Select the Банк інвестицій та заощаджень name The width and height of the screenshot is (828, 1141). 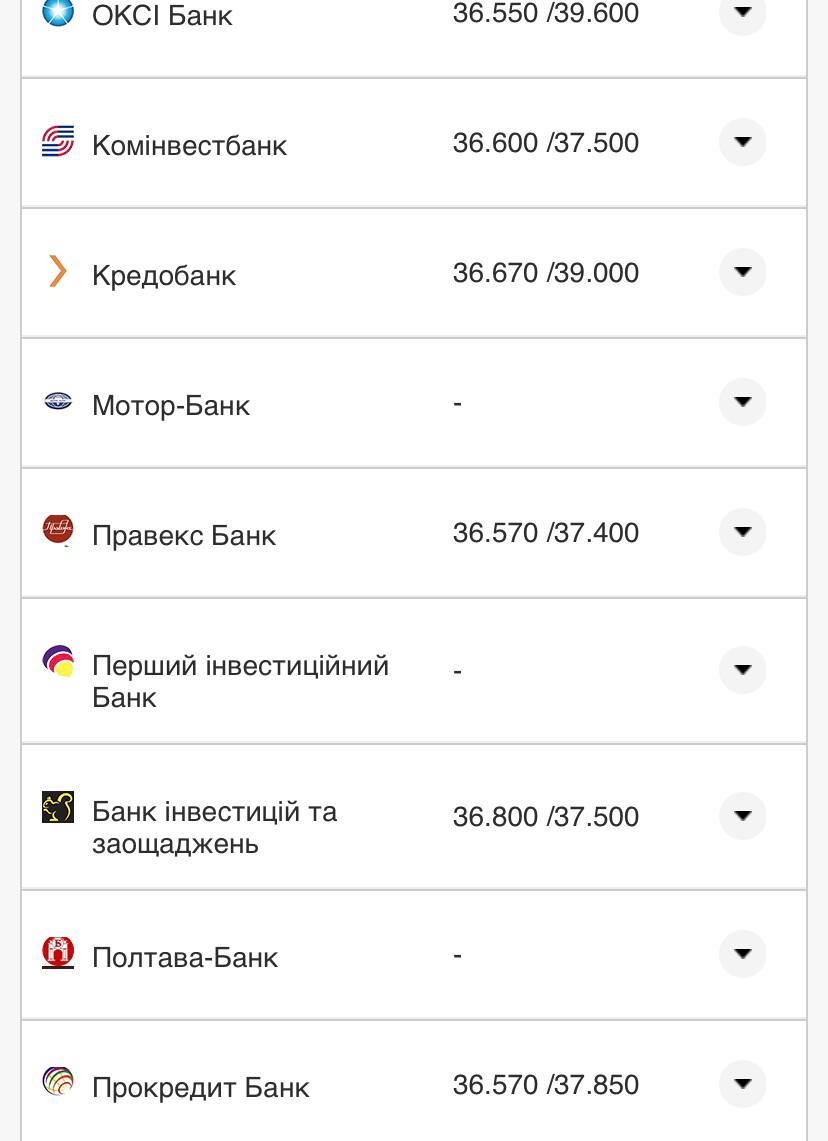[214, 827]
